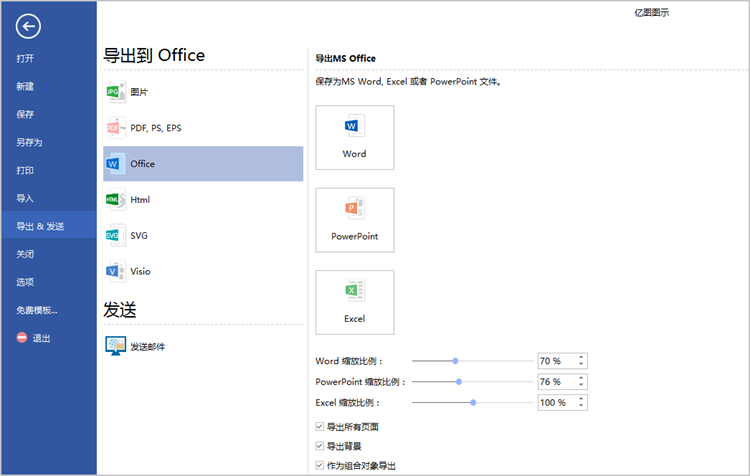
Task: Click the 退出 label in the sidebar
Action: 41,338
